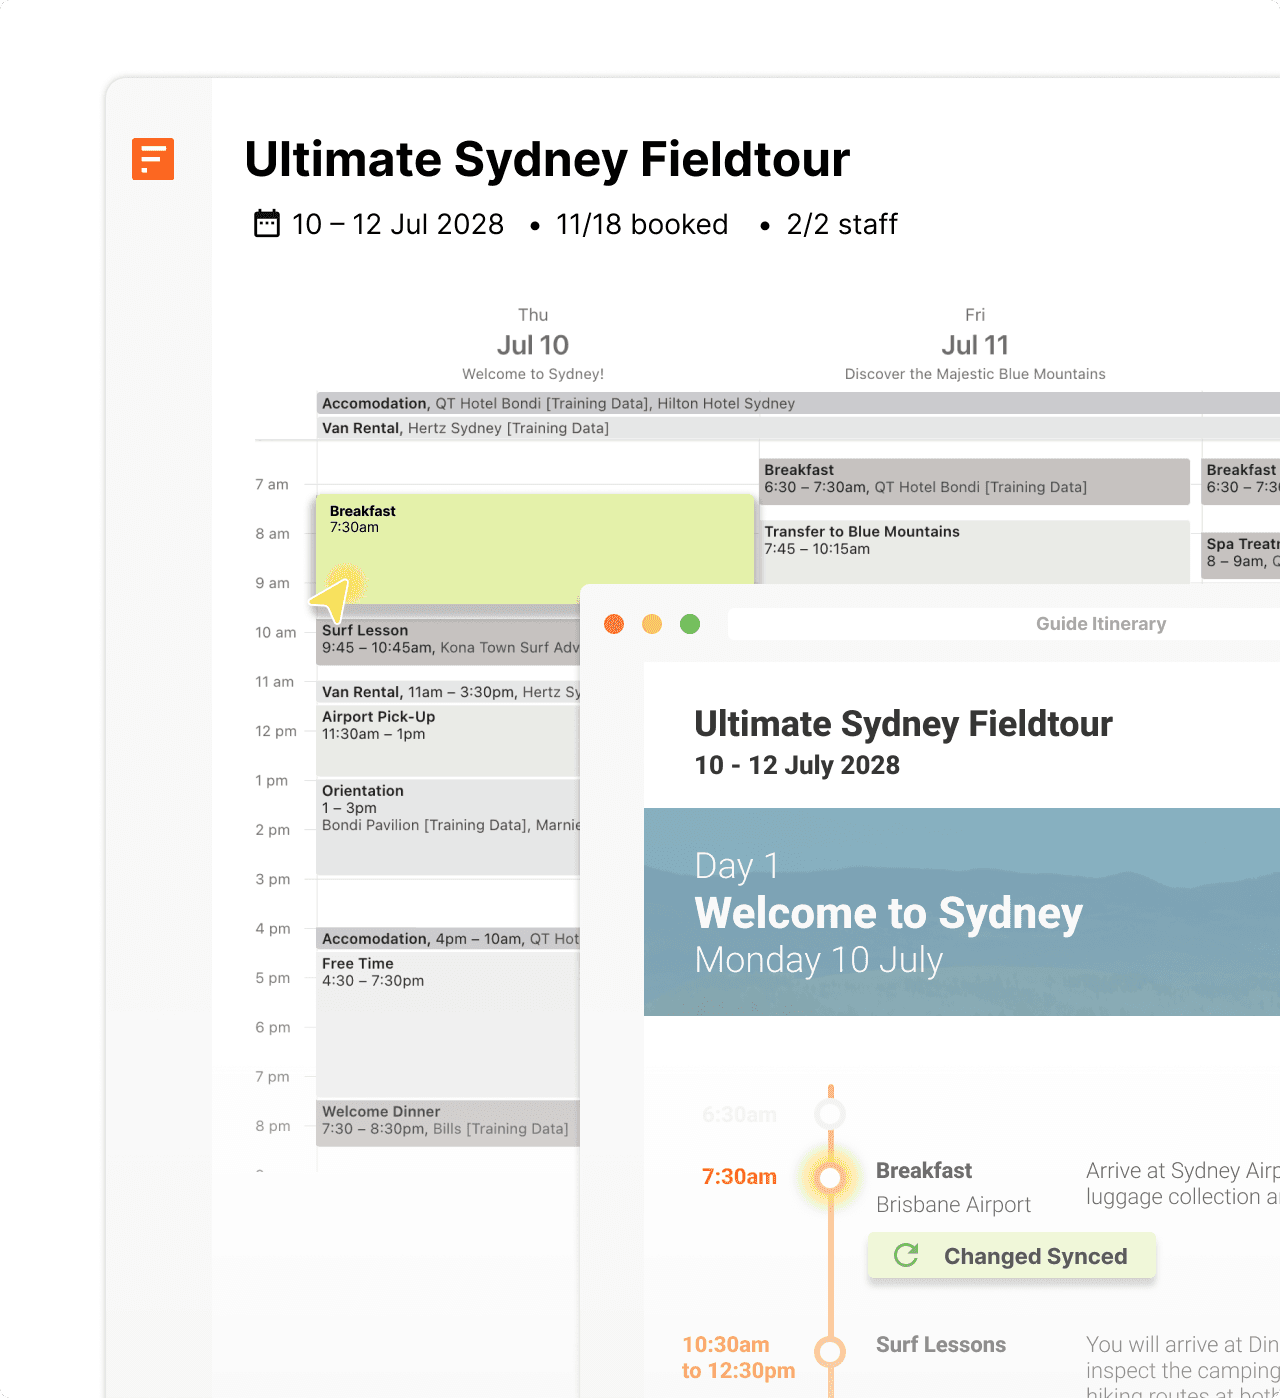Click the Day 1 Welcome to Sydney banner
The image size is (1280, 1398).
pyautogui.click(x=960, y=910)
